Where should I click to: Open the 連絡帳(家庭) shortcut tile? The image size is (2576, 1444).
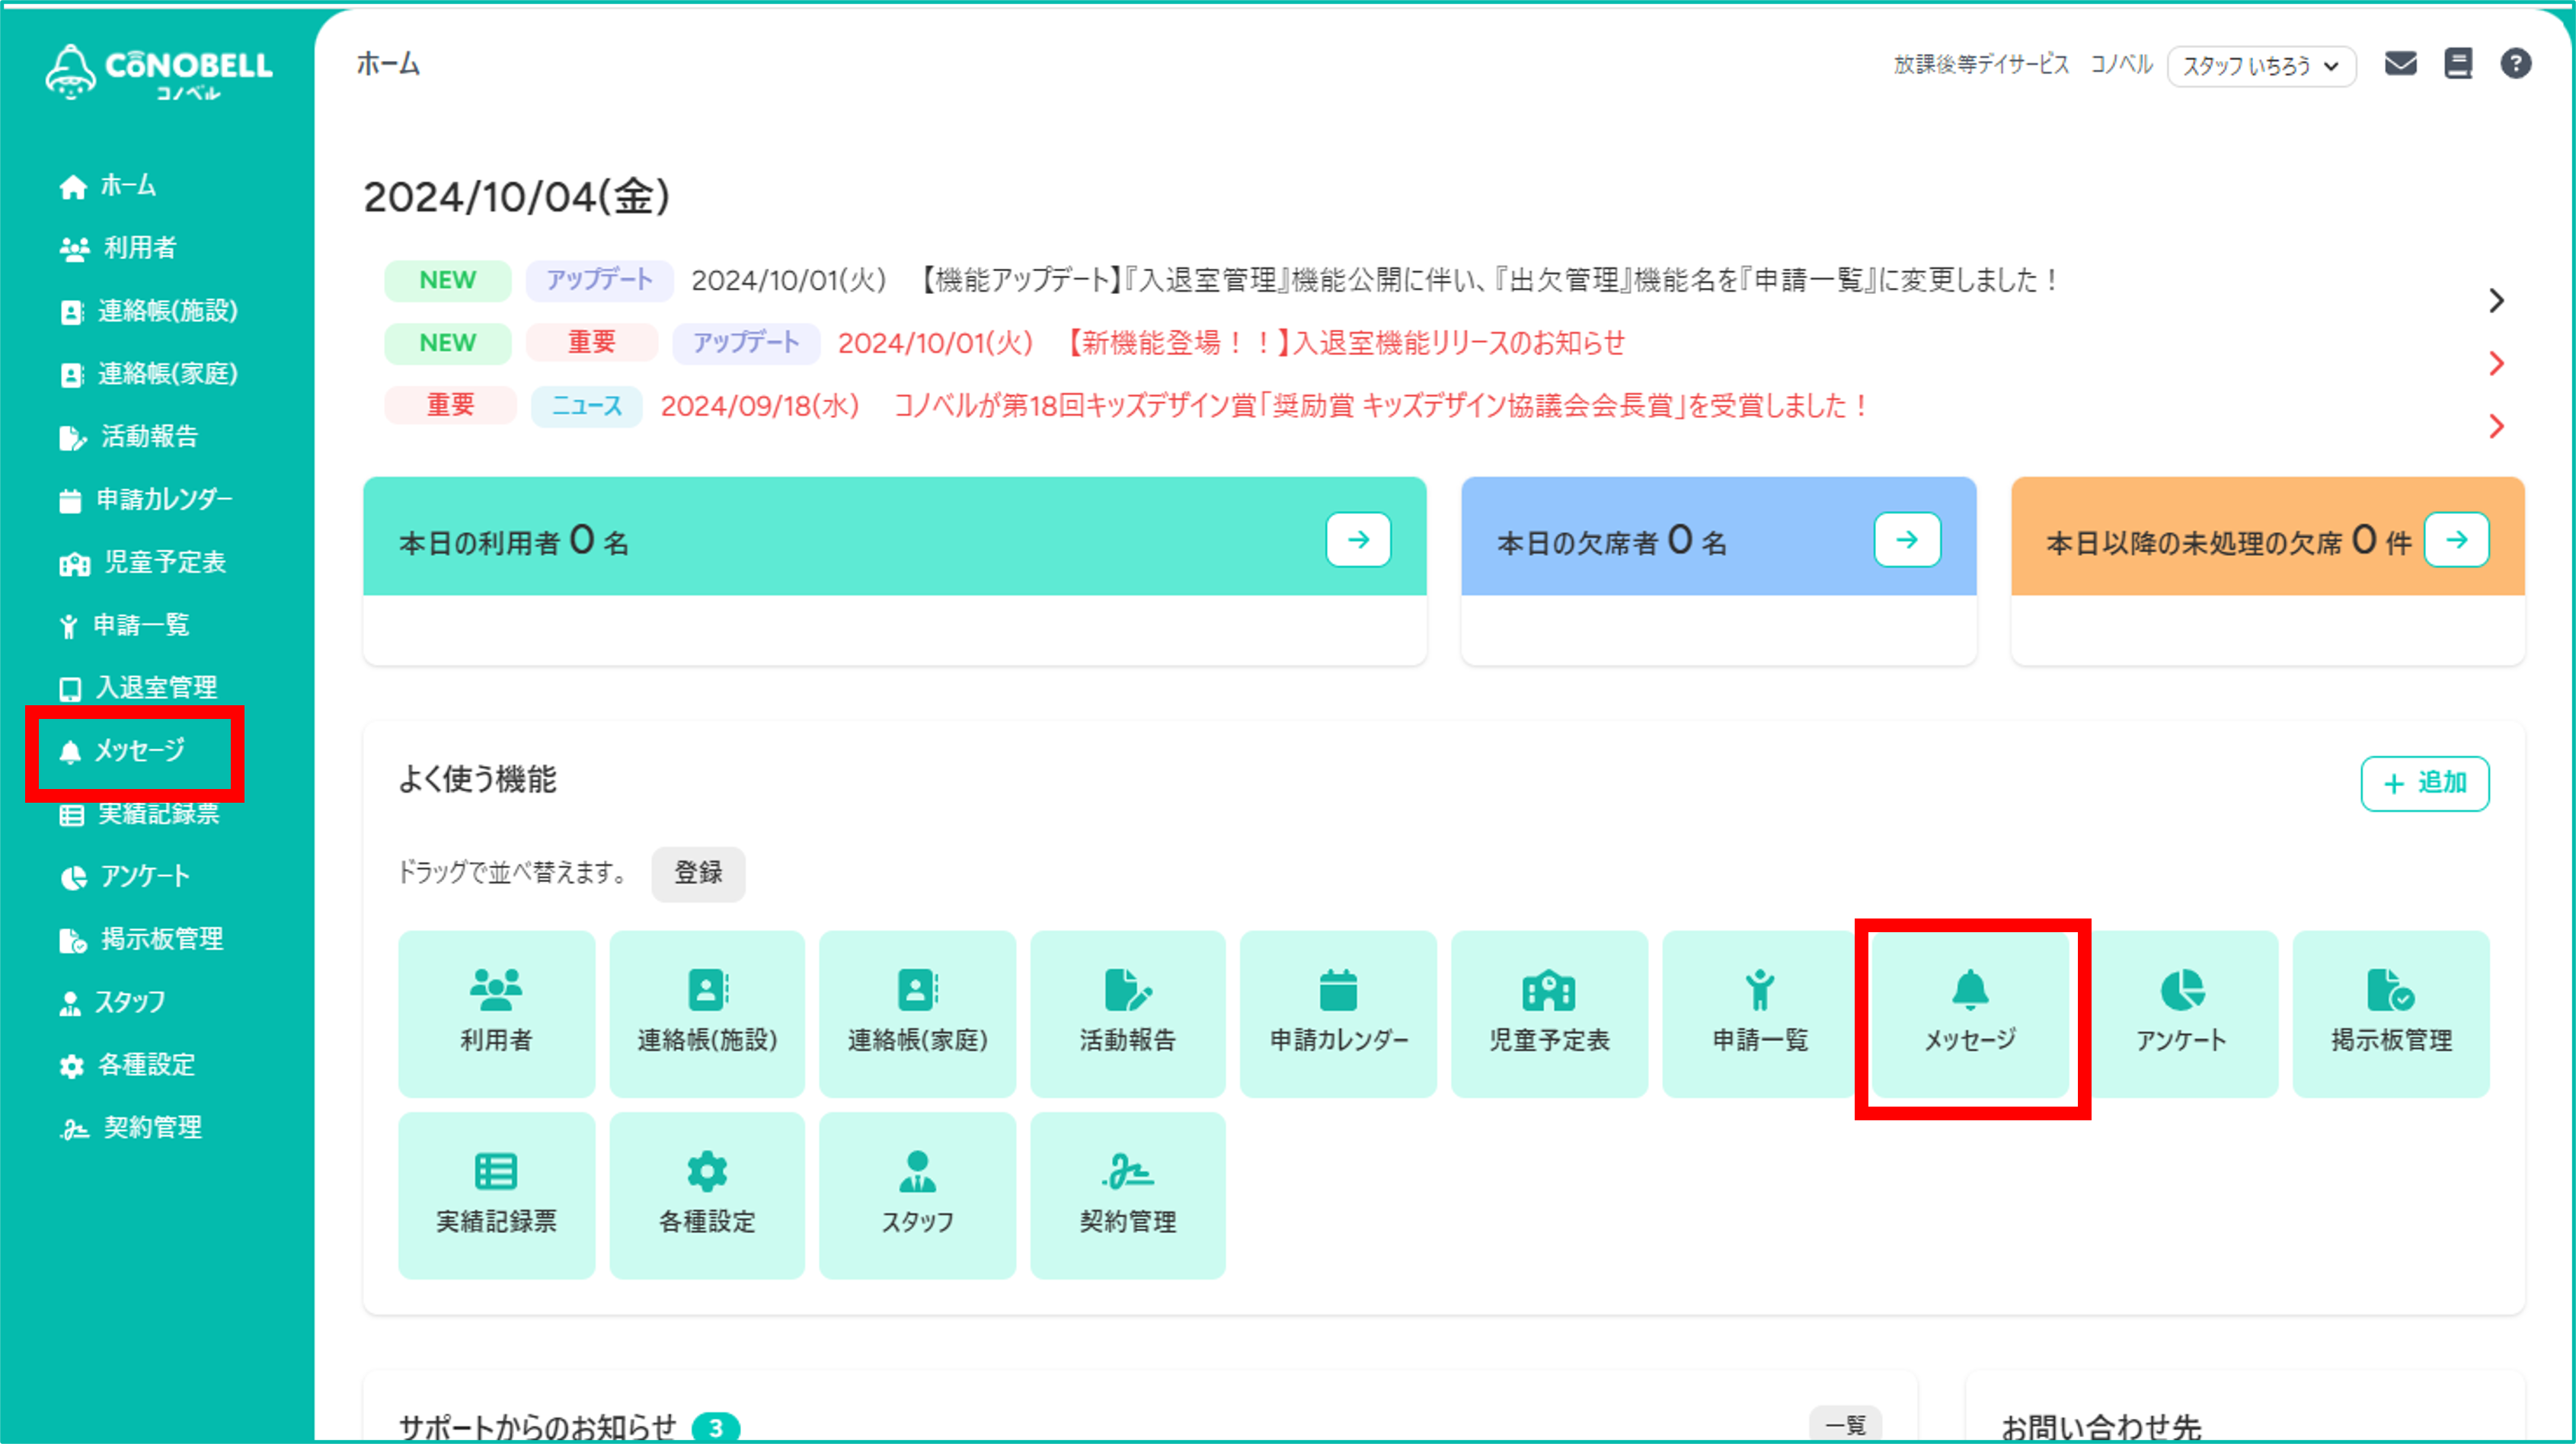917,1014
